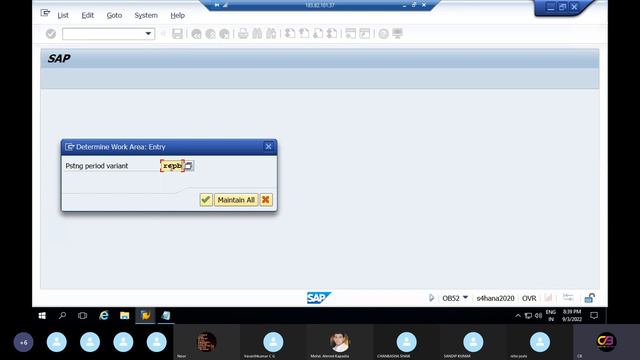
Task: Click the Windows Start button
Action: [x=42, y=316]
